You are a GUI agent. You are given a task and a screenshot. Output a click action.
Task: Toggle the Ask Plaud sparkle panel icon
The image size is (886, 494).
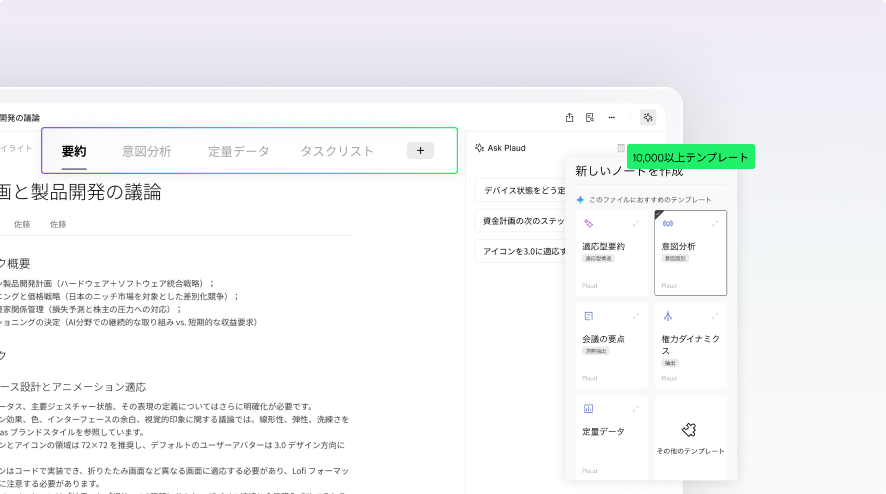(x=648, y=117)
